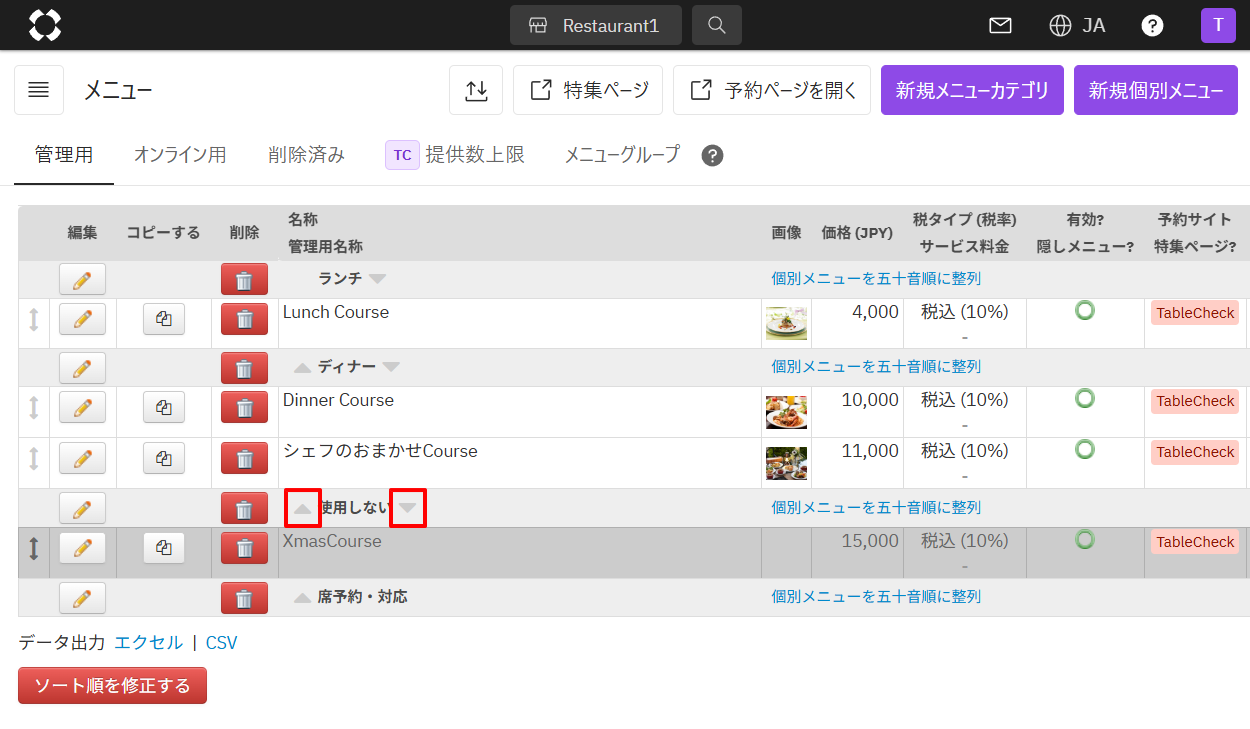Image resolution: width=1250 pixels, height=729 pixels.
Task: Delete the XmasCourse menu
Action: pyautogui.click(x=244, y=548)
